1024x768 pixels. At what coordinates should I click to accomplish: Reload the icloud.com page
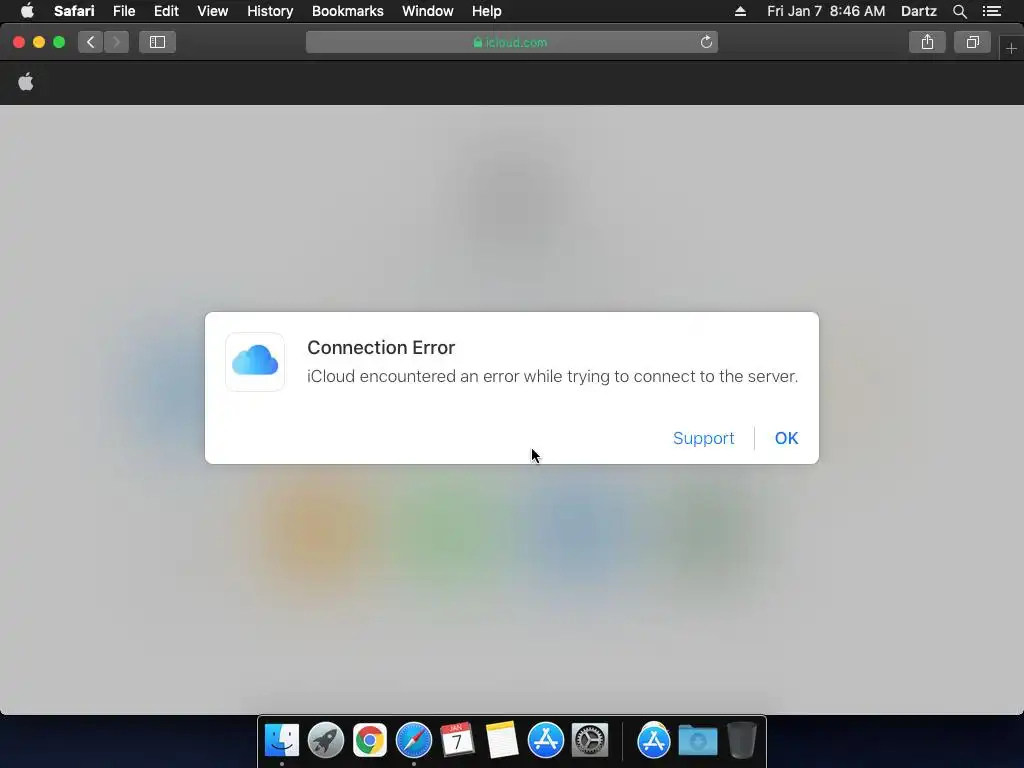click(x=706, y=42)
